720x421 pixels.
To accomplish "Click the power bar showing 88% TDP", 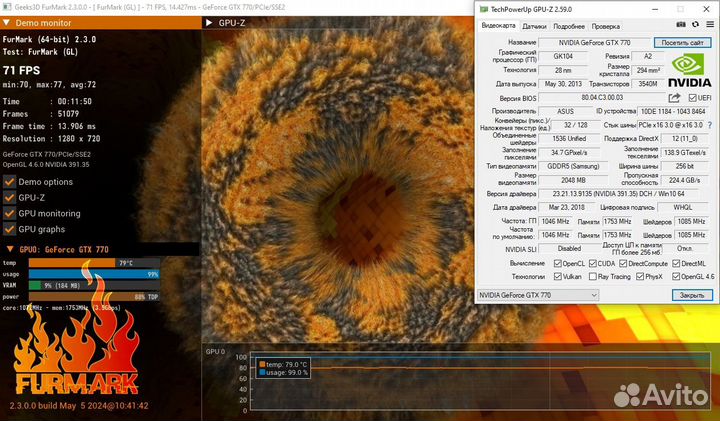I will [94, 297].
